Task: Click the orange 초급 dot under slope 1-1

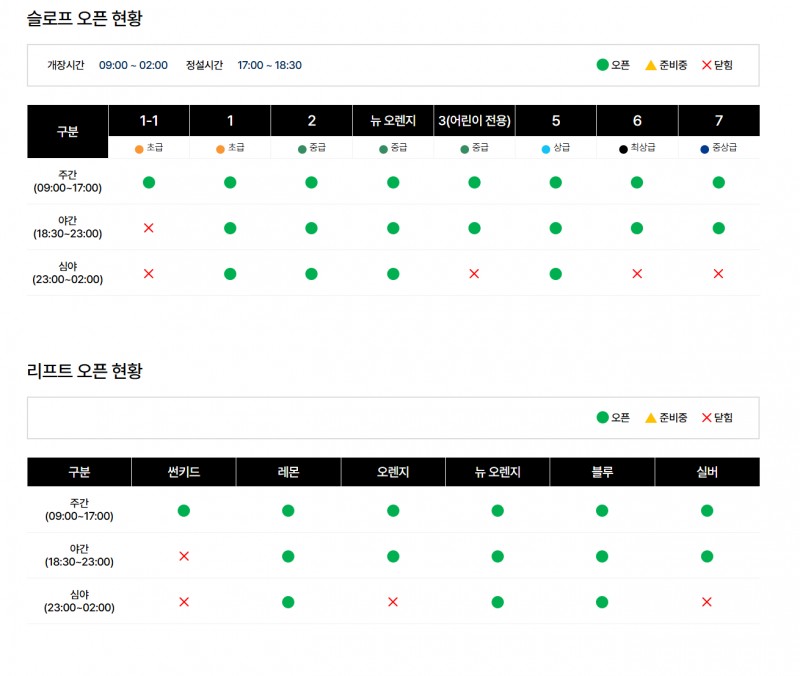Action: pyautogui.click(x=139, y=149)
